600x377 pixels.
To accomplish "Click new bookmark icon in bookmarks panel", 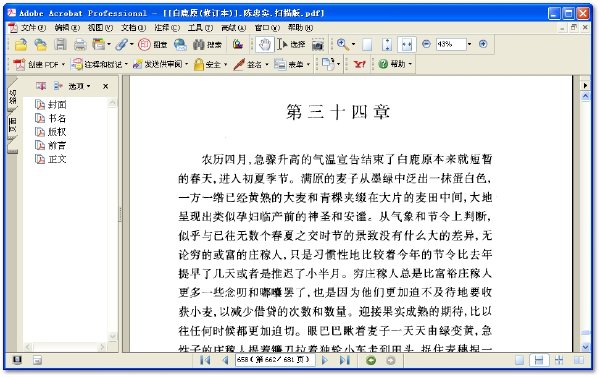I will 41,86.
